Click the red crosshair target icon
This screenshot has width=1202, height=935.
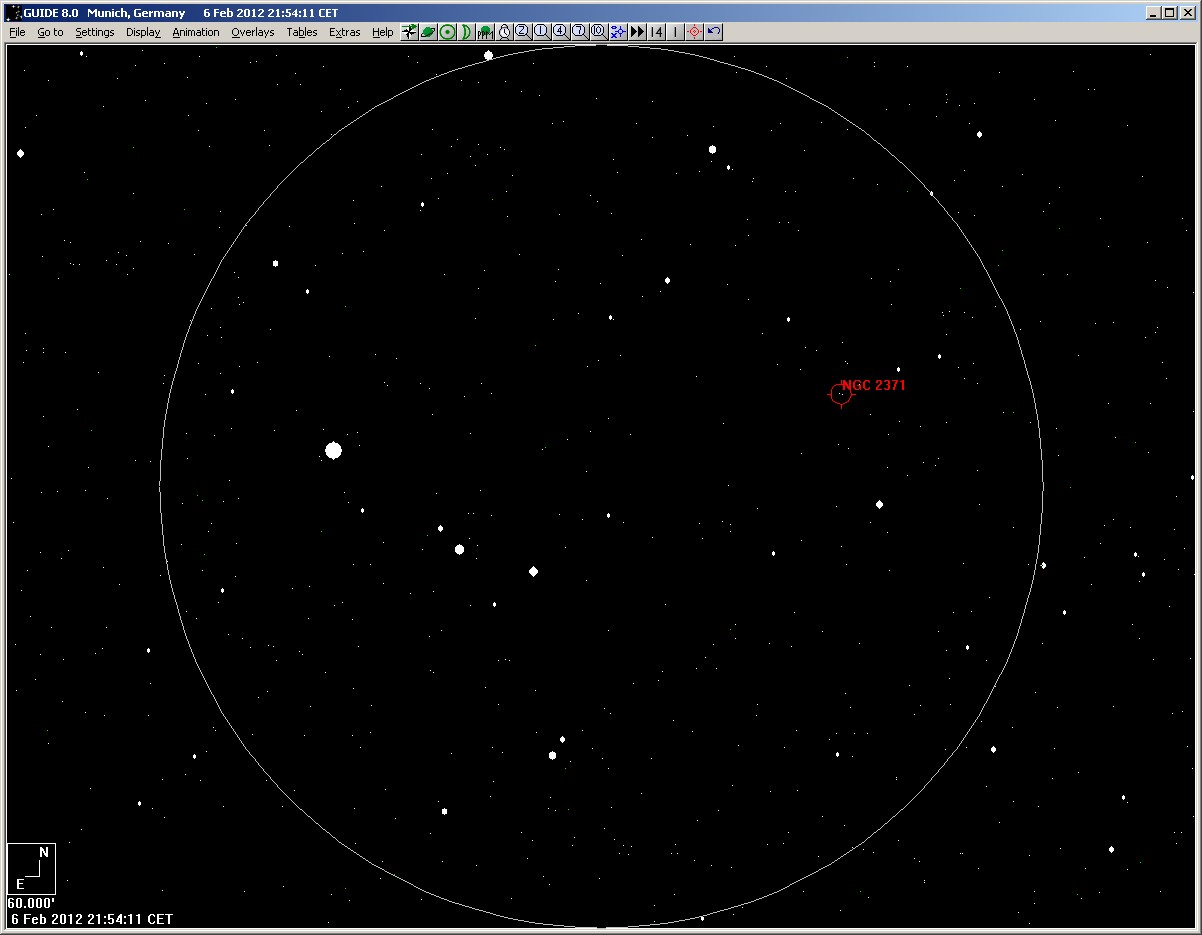coord(694,32)
